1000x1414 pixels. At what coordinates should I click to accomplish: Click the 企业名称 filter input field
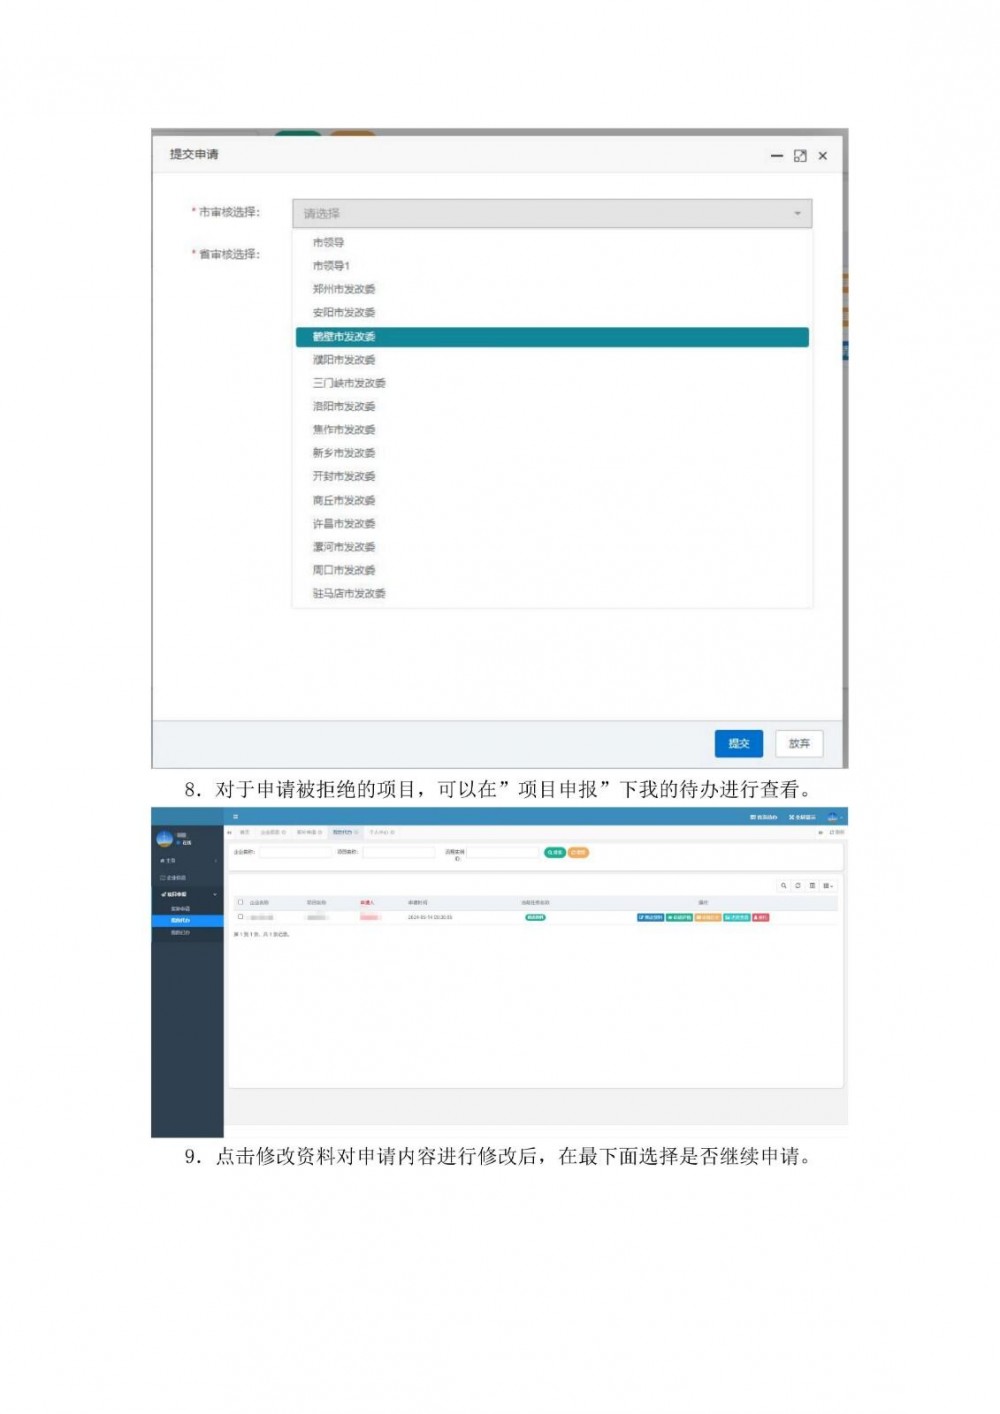click(x=295, y=853)
